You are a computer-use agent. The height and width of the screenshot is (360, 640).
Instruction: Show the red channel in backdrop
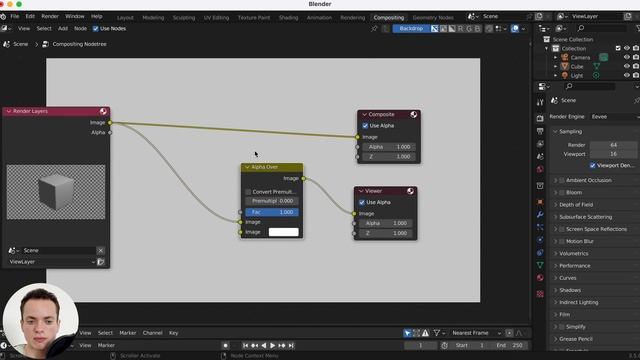tap(460, 29)
